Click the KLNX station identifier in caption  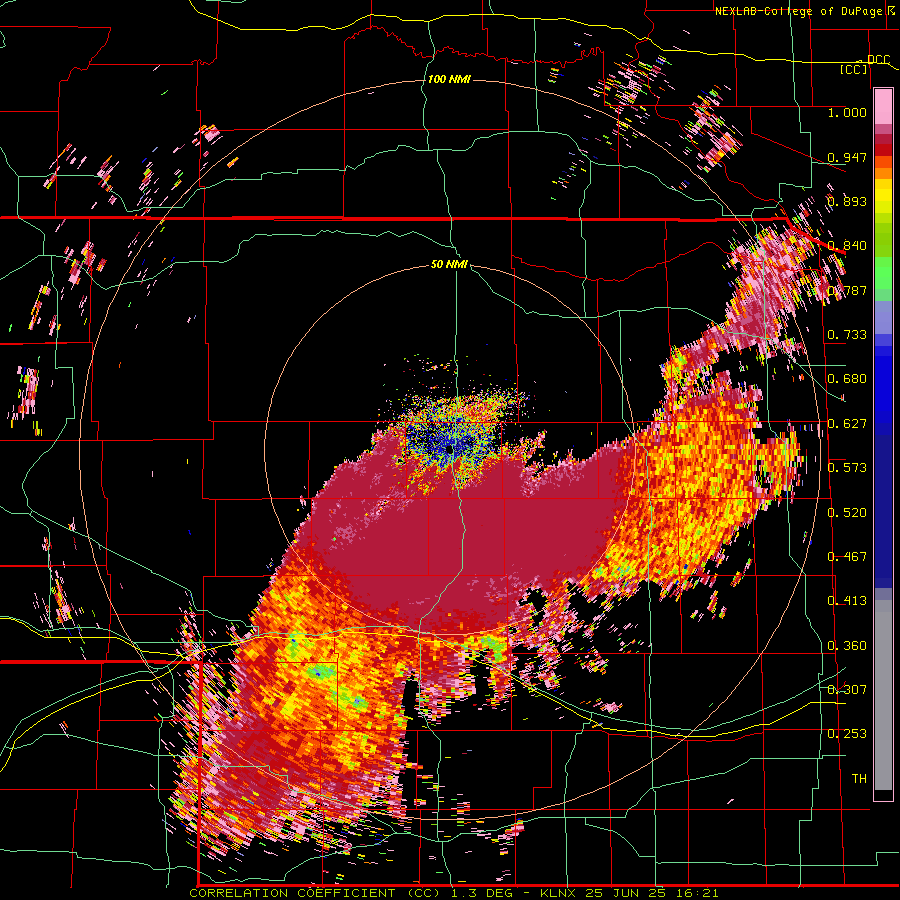tap(560, 893)
